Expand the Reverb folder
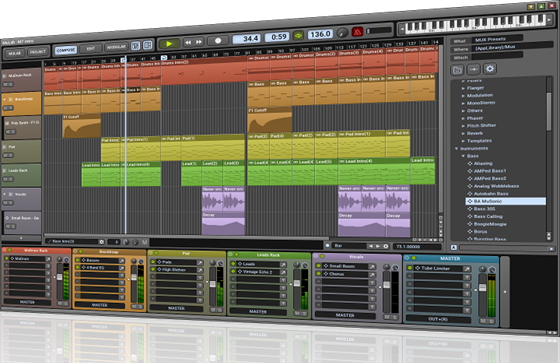This screenshot has width=560, height=363. coord(463,133)
